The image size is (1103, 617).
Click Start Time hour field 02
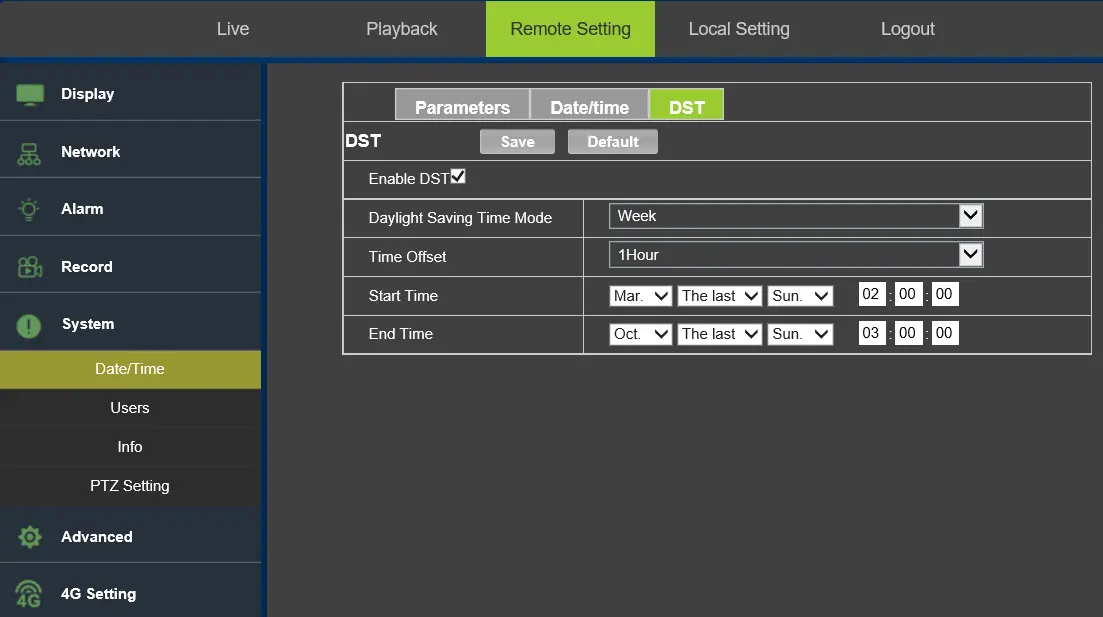[x=871, y=294]
